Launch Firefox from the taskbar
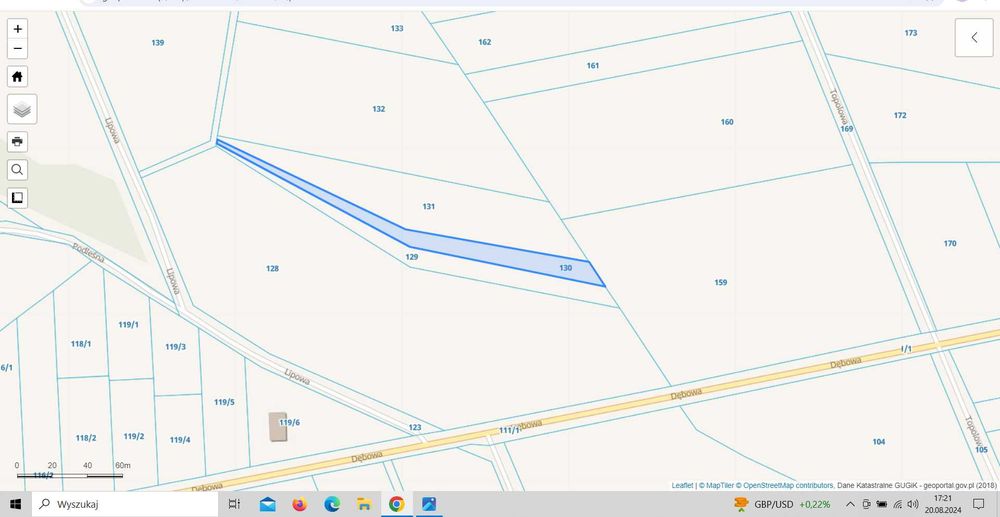Screen dimensions: 1000x517 300,504
